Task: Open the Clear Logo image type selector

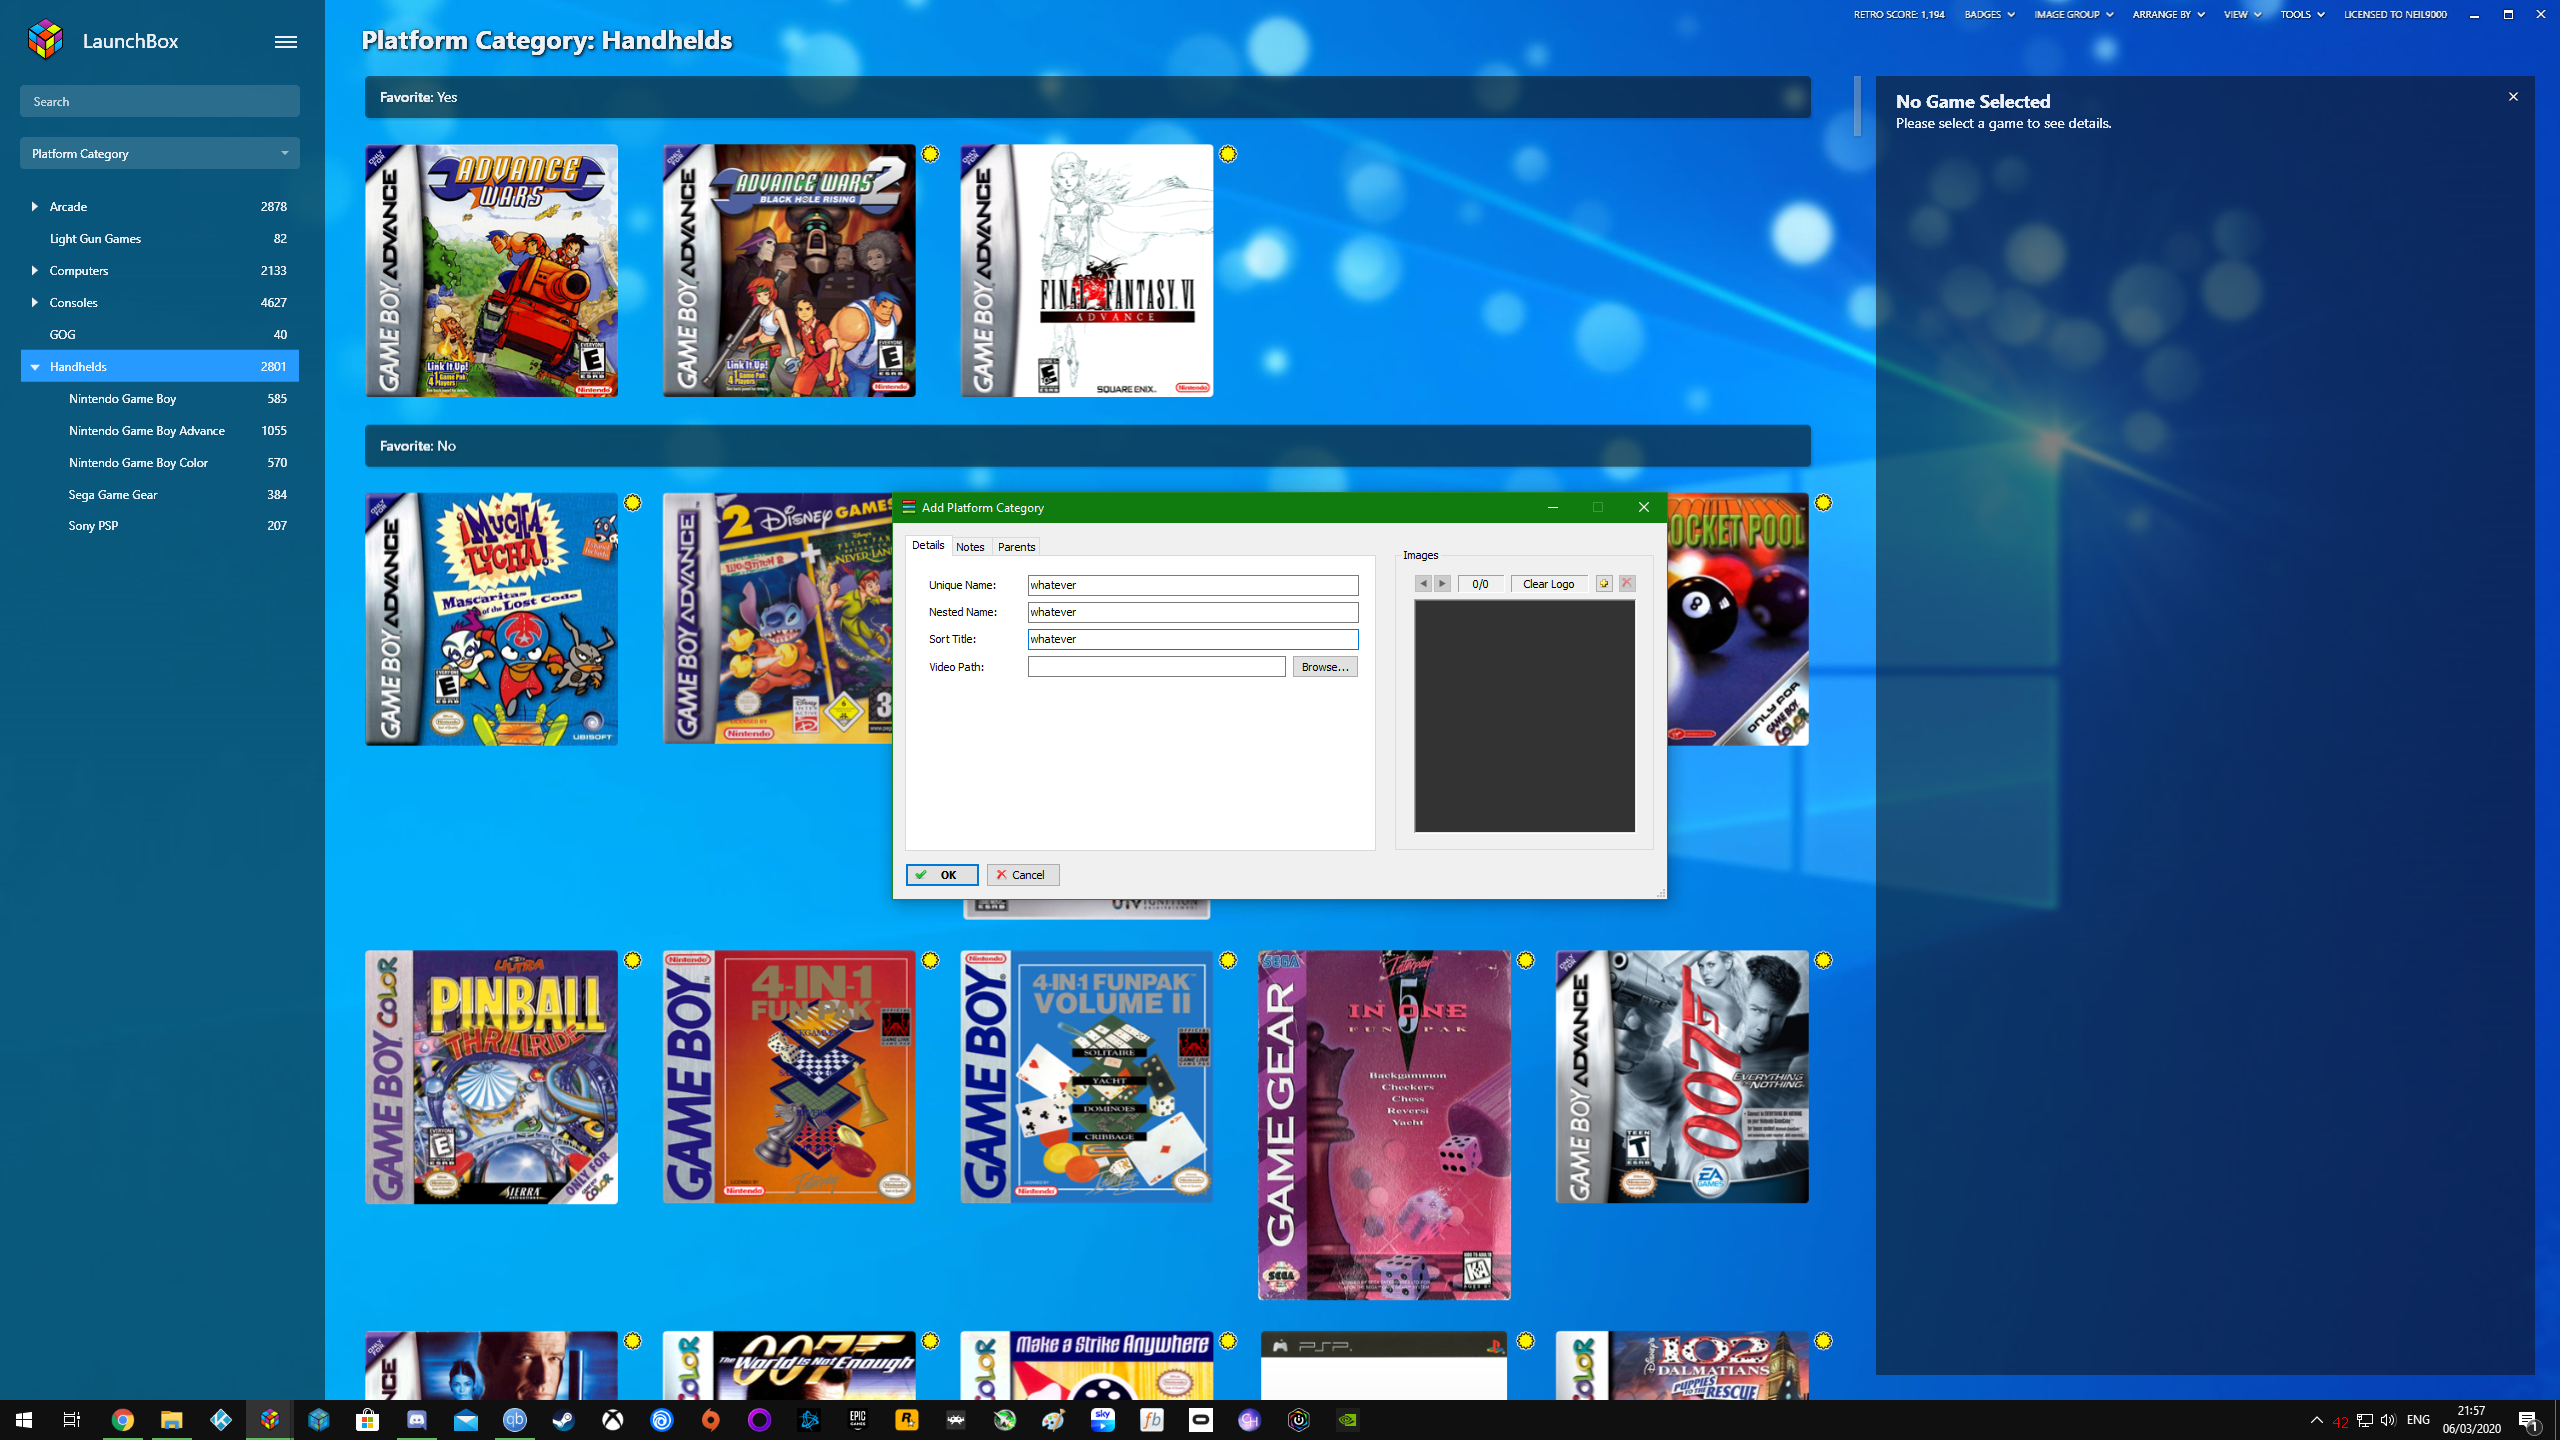Action: point(1549,584)
